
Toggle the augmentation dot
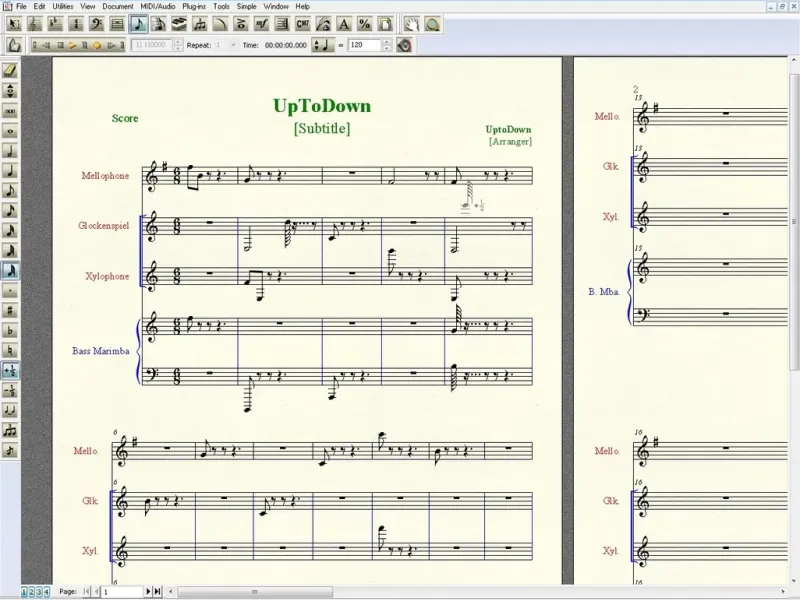pos(10,290)
